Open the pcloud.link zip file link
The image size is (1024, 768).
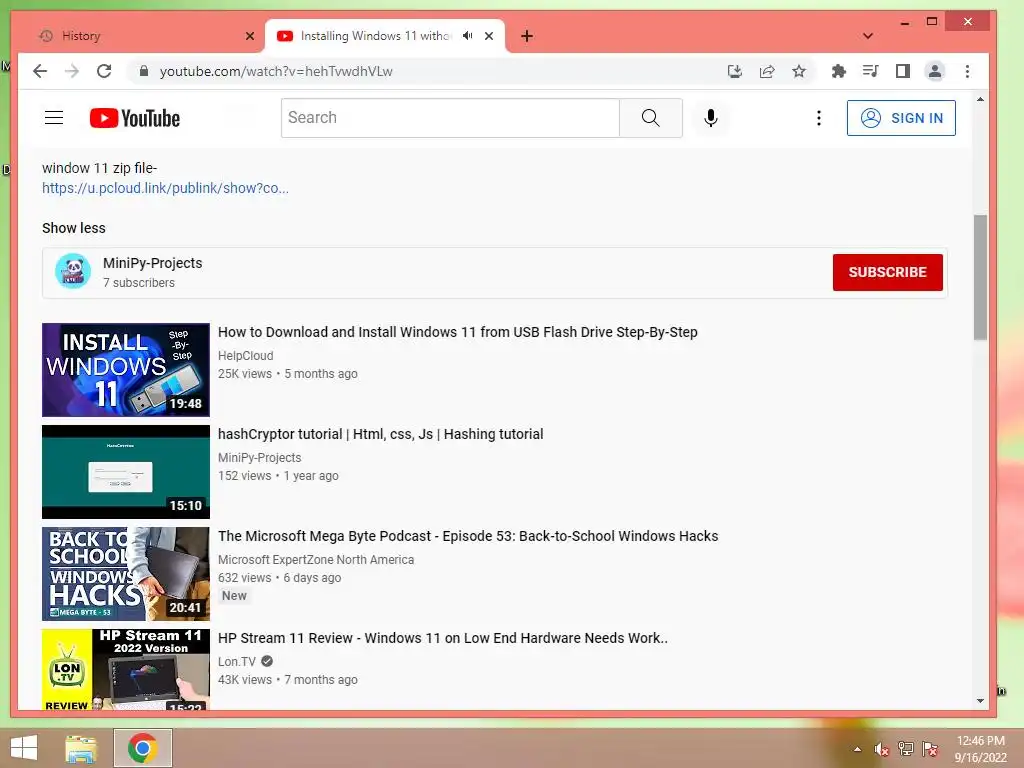(165, 188)
